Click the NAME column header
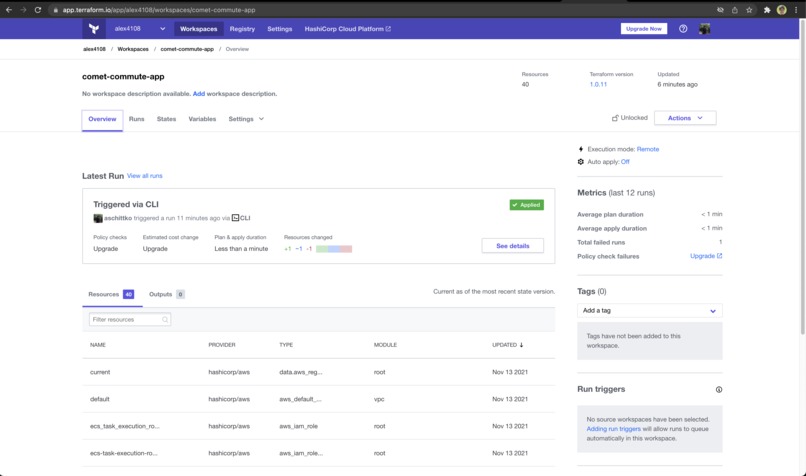Viewport: 806px width, 476px height. (x=98, y=345)
